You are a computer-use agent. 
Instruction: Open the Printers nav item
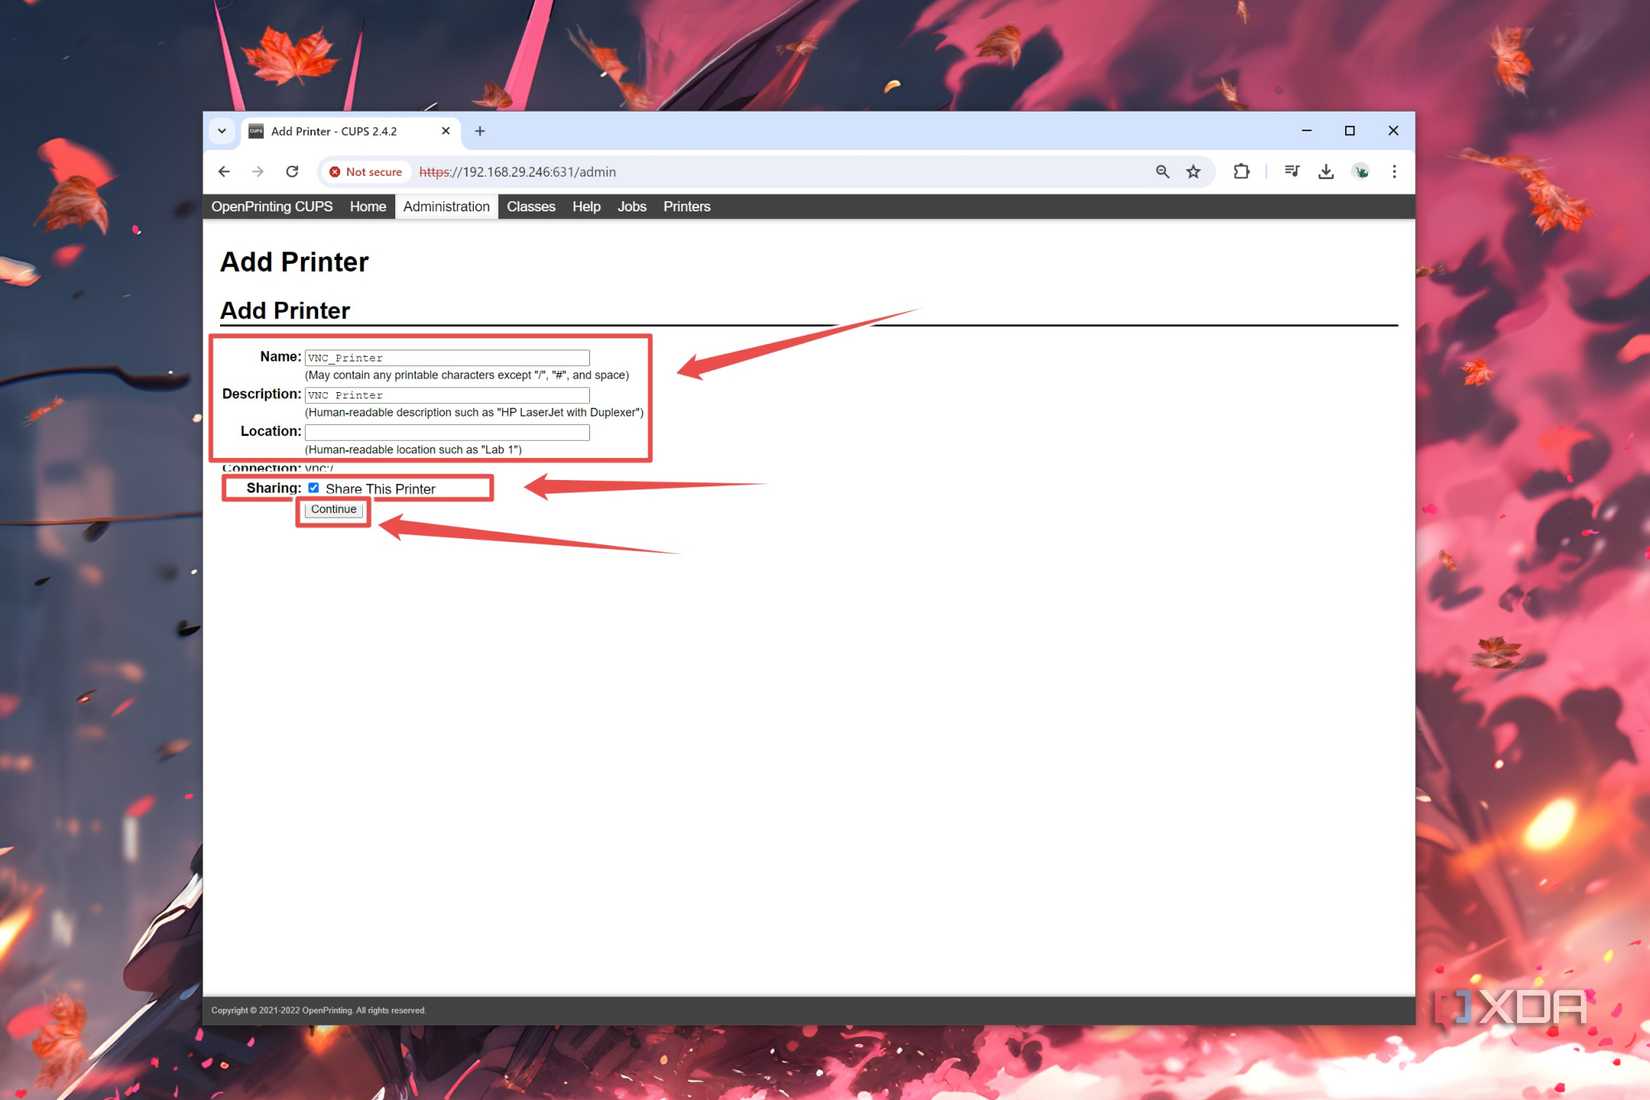click(687, 207)
